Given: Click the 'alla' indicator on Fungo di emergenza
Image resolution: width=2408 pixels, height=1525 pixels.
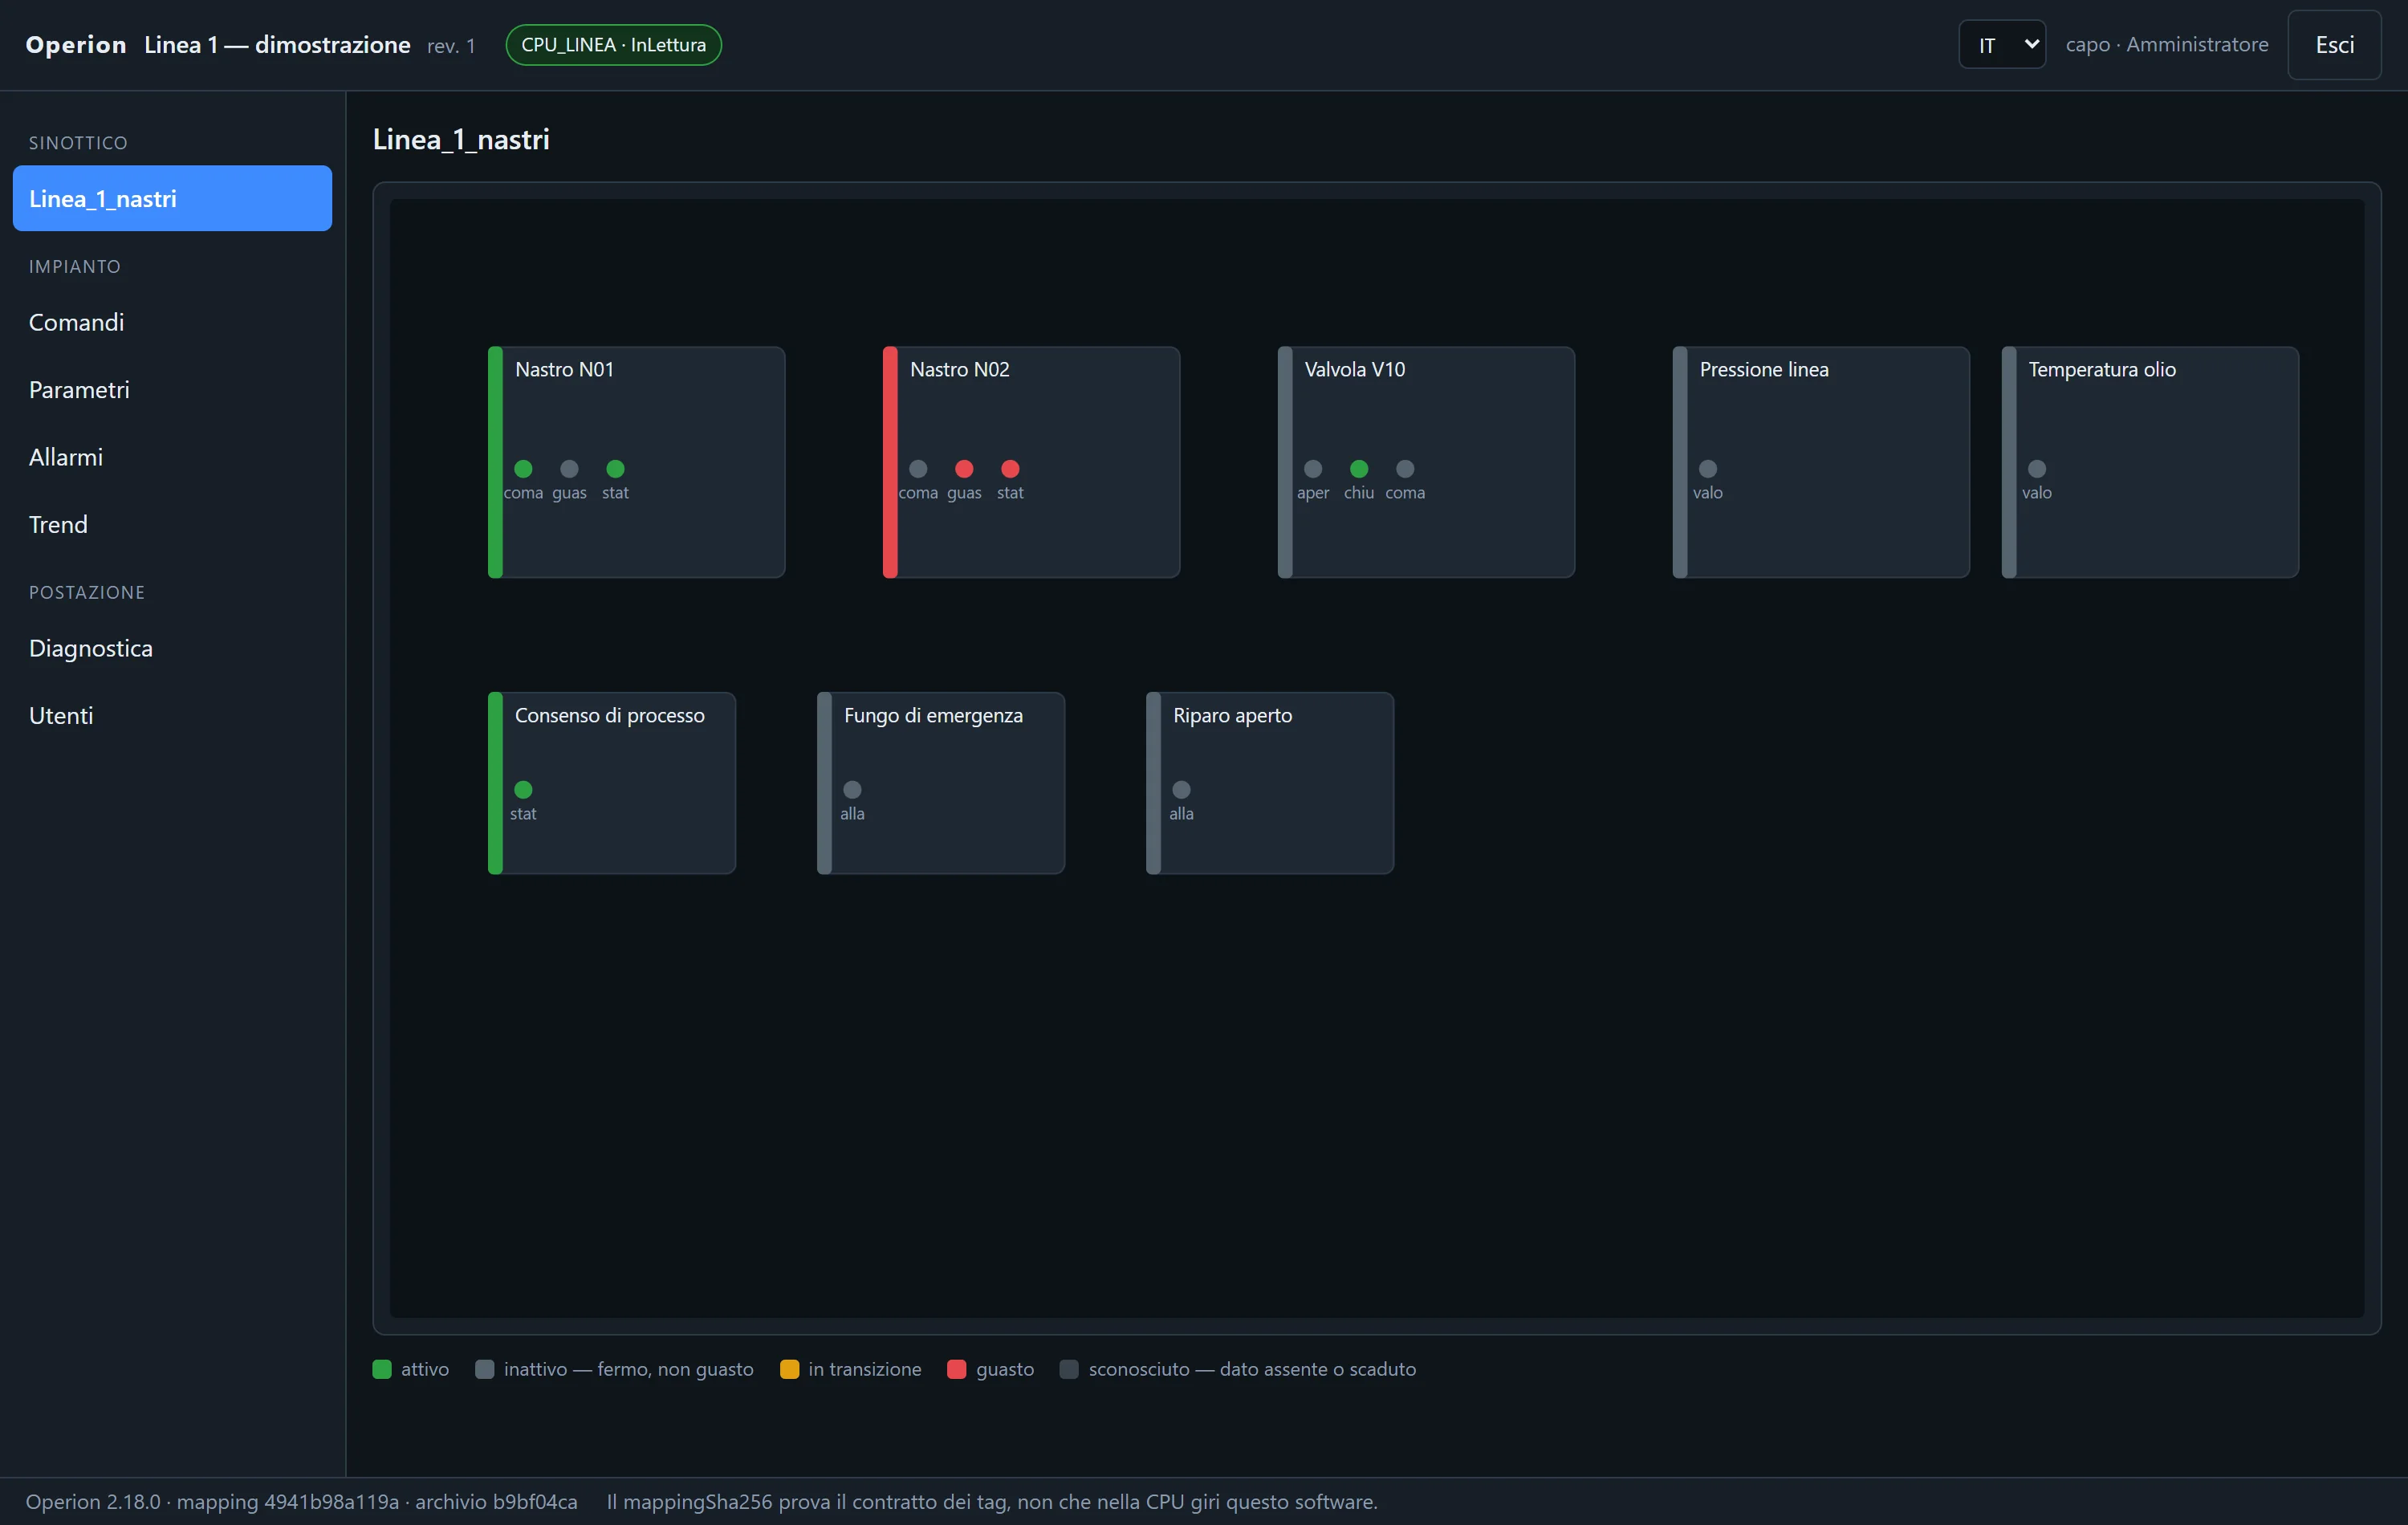Looking at the screenshot, I should click(x=852, y=789).
